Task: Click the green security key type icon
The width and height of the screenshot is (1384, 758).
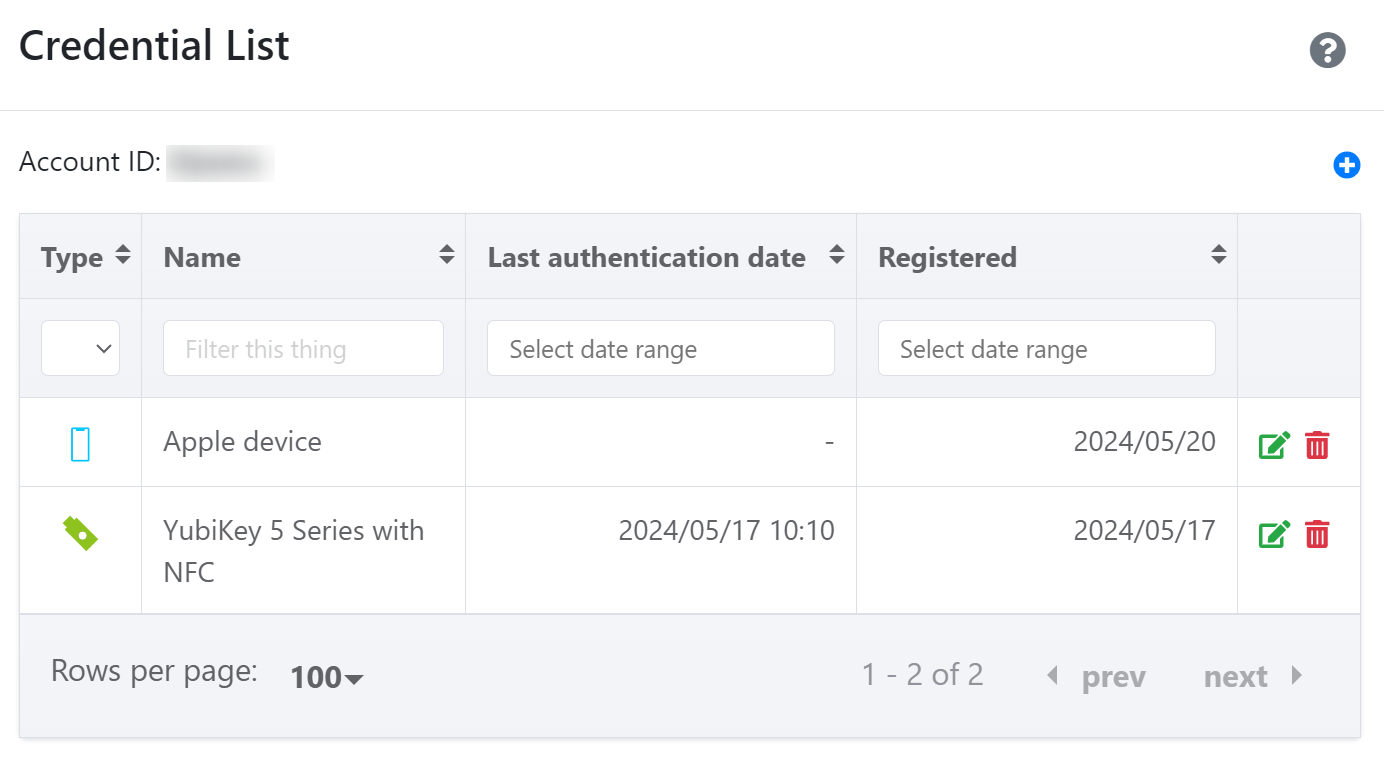Action: 80,533
